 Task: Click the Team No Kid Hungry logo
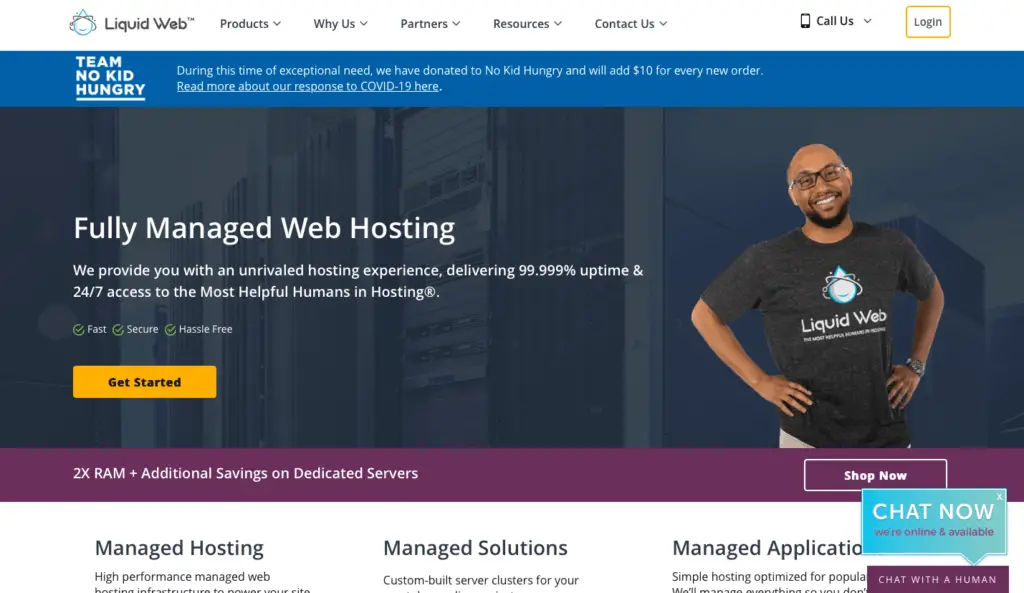tap(110, 78)
